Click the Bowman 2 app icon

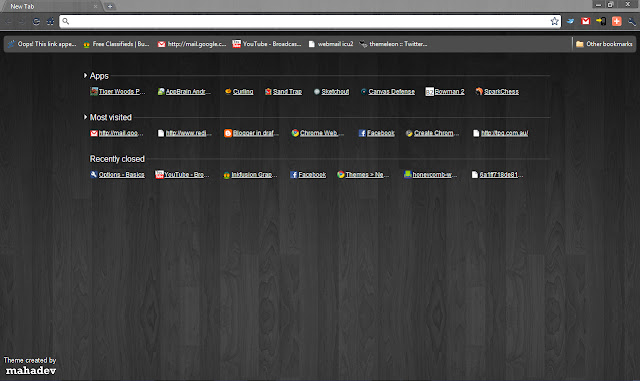(429, 92)
